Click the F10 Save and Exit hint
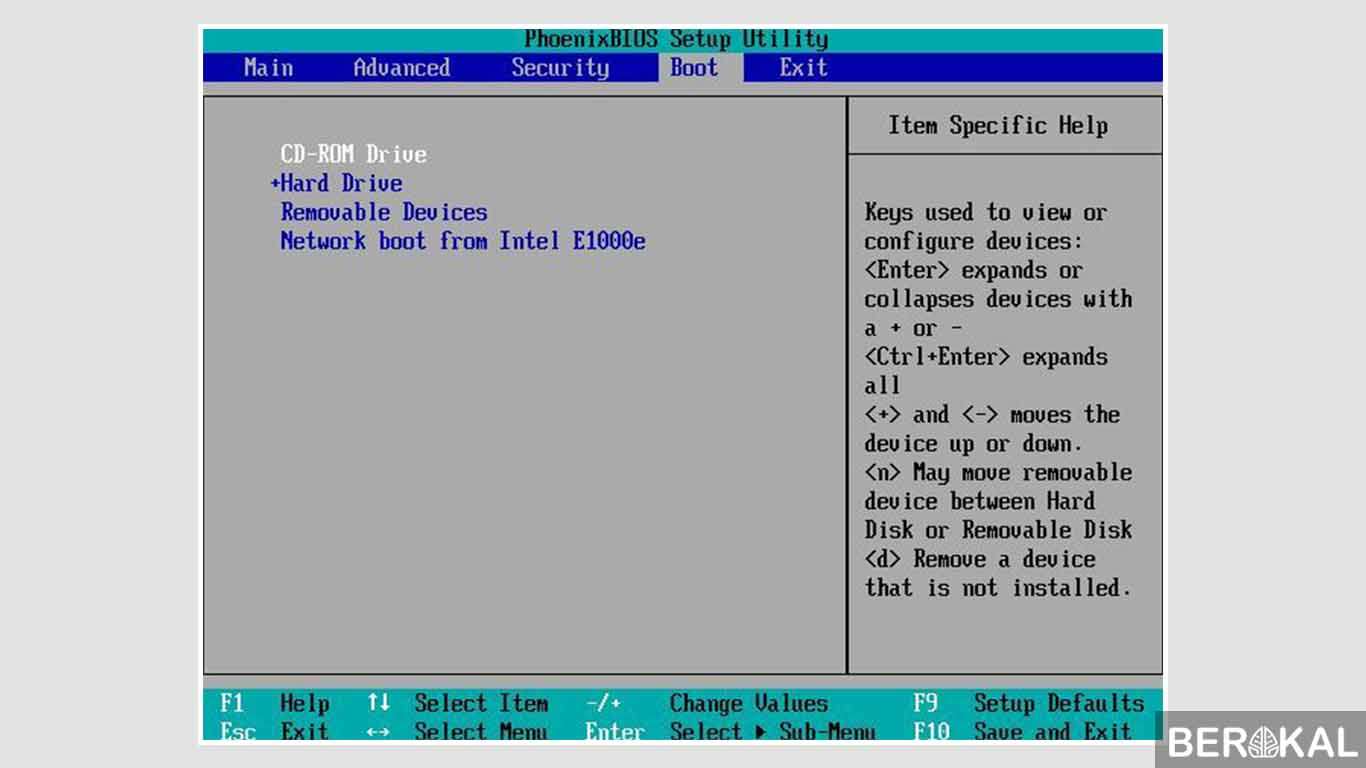This screenshot has height=768, width=1366. [1023, 732]
